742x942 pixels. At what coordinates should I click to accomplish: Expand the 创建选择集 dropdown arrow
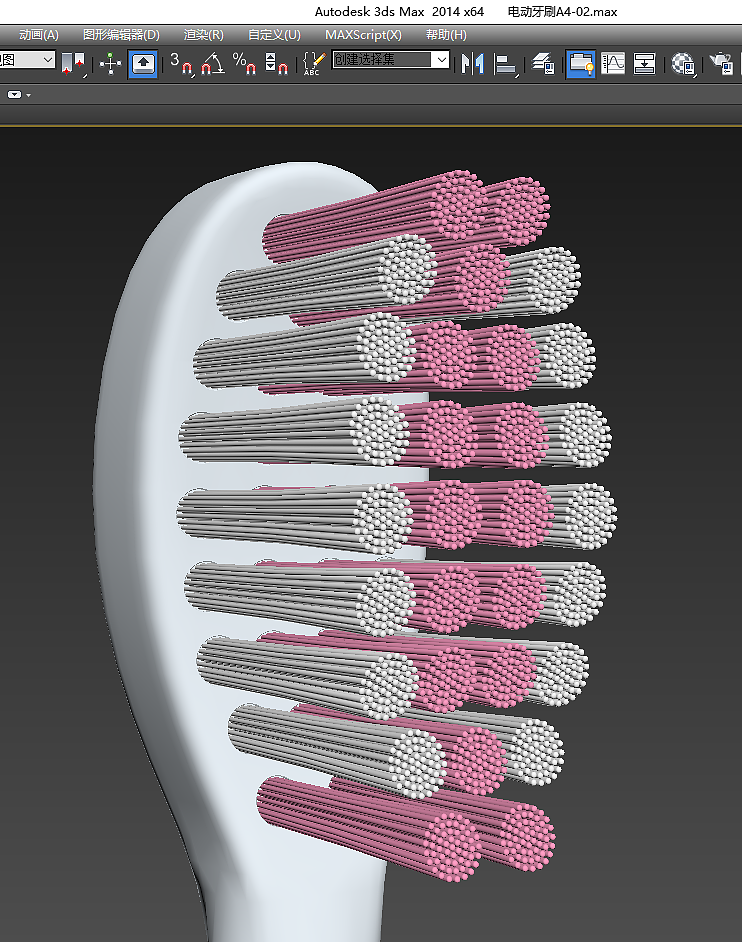point(441,59)
